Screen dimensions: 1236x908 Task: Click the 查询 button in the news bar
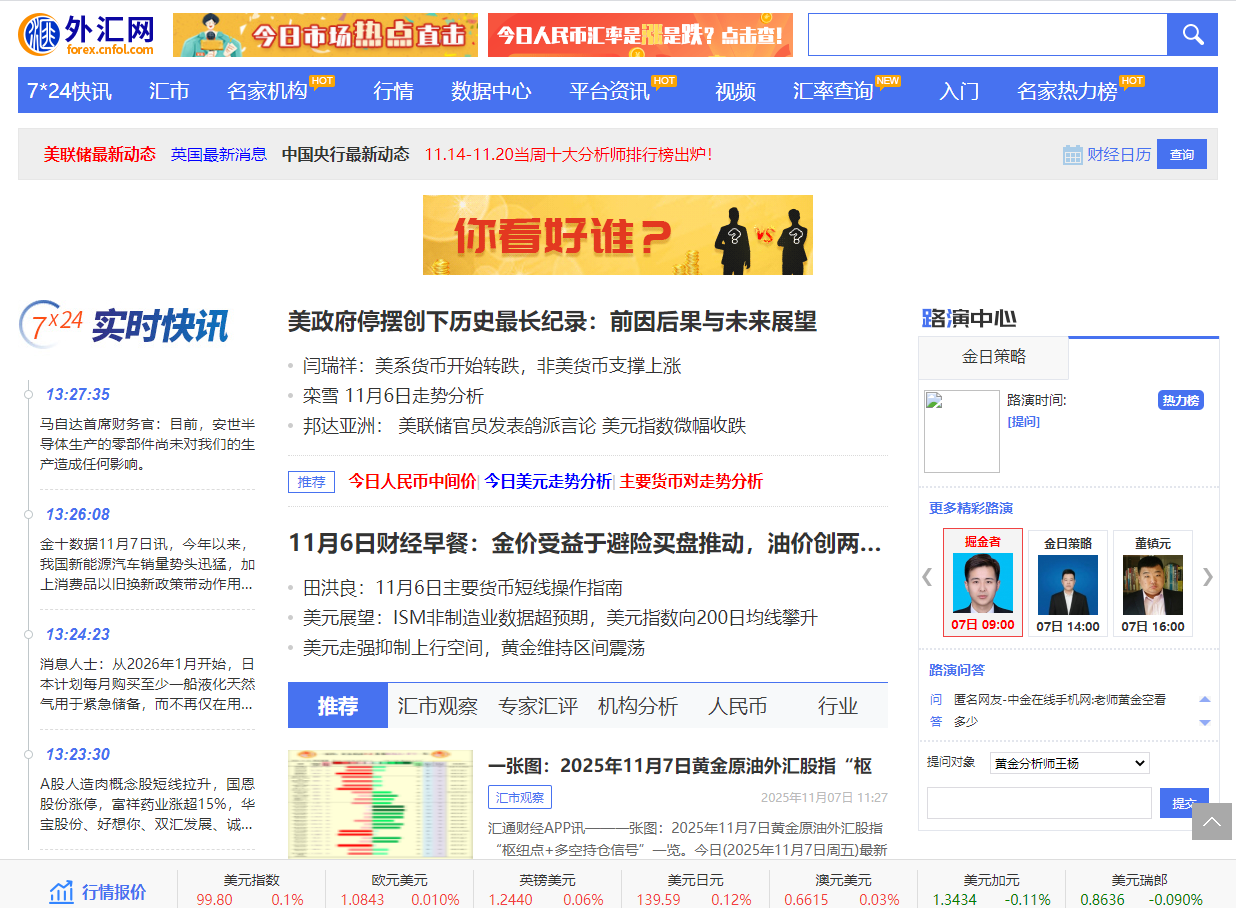[x=1181, y=154]
